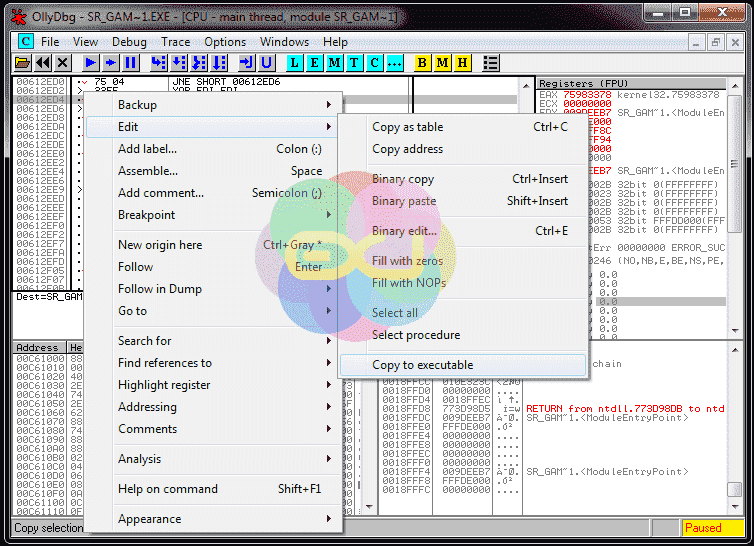Click the Close program X icon
Image resolution: width=754 pixels, height=546 pixels.
pos(63,63)
